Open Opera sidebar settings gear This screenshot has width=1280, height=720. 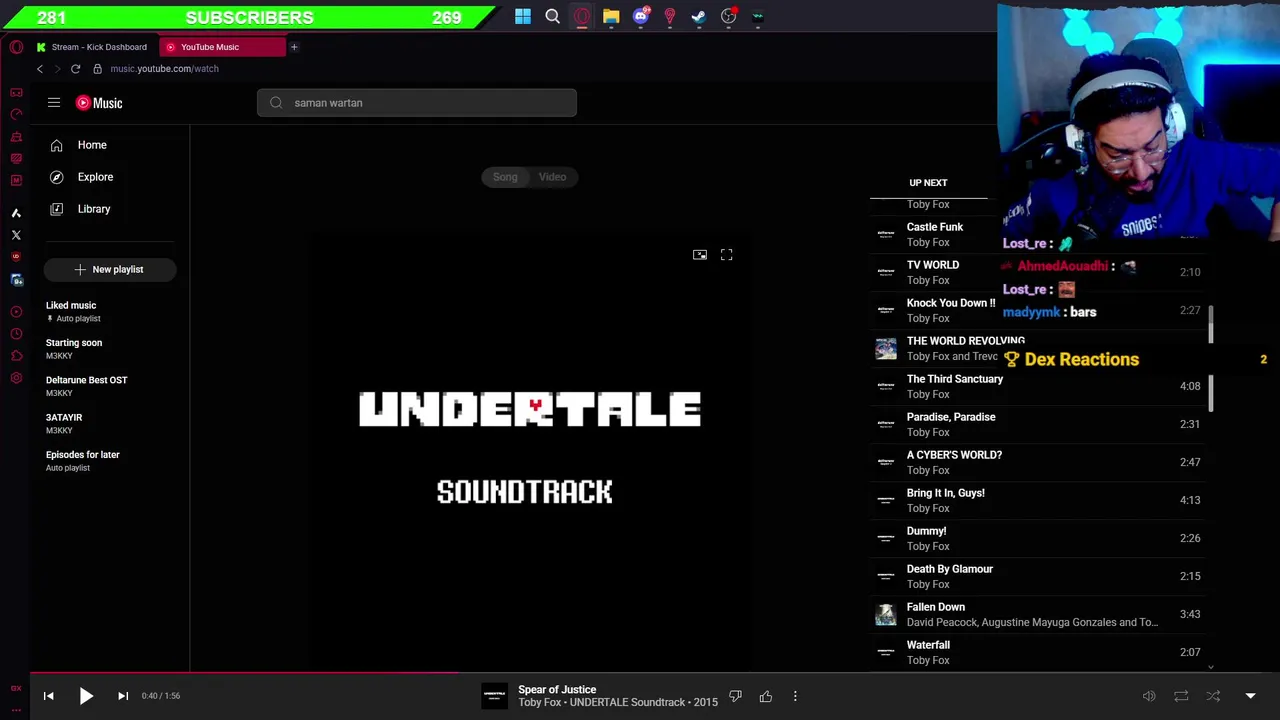pyautogui.click(x=16, y=378)
